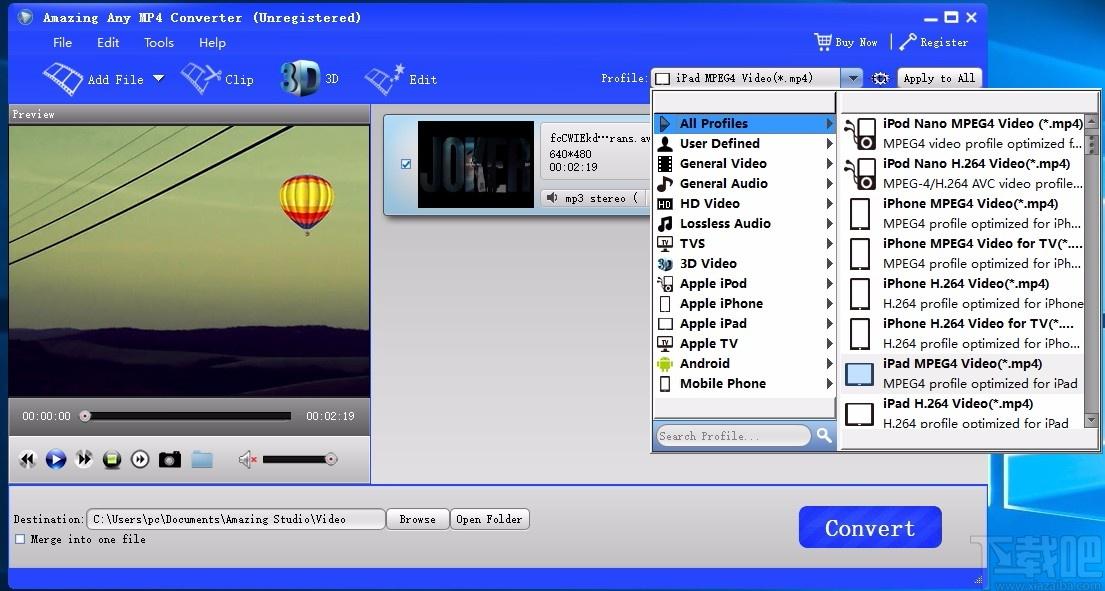
Task: Click the iPod Nano H.264 Video device icon
Action: click(x=860, y=173)
